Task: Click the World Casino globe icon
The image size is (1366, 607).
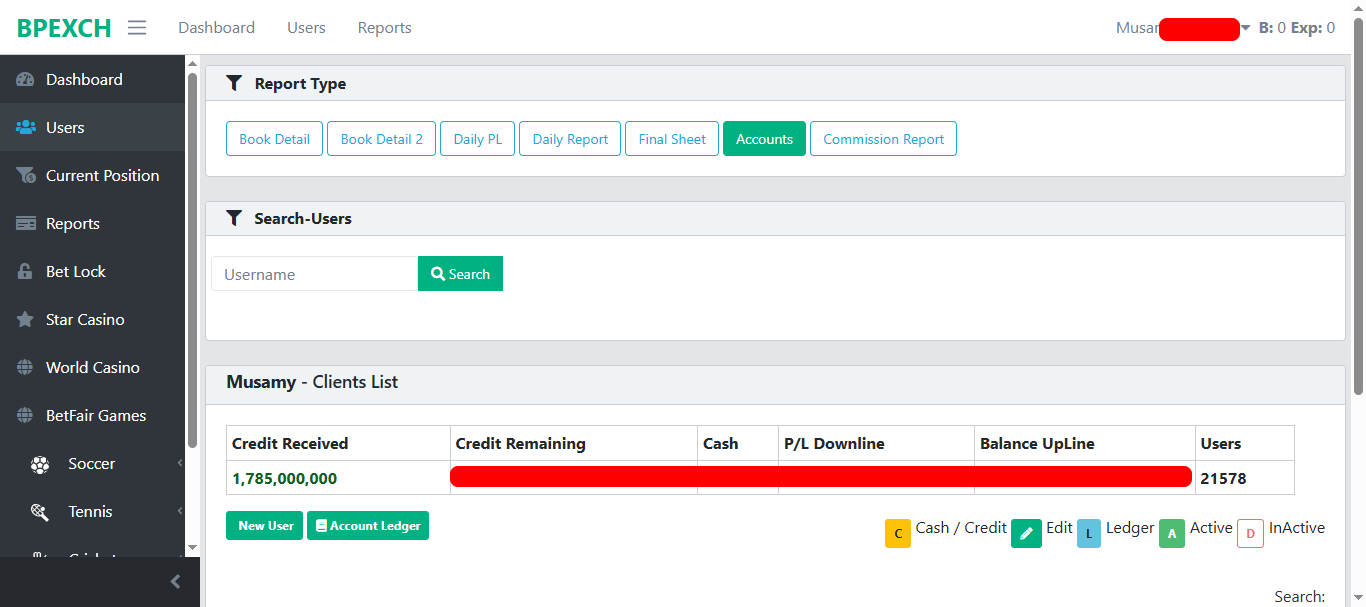Action: [26, 368]
